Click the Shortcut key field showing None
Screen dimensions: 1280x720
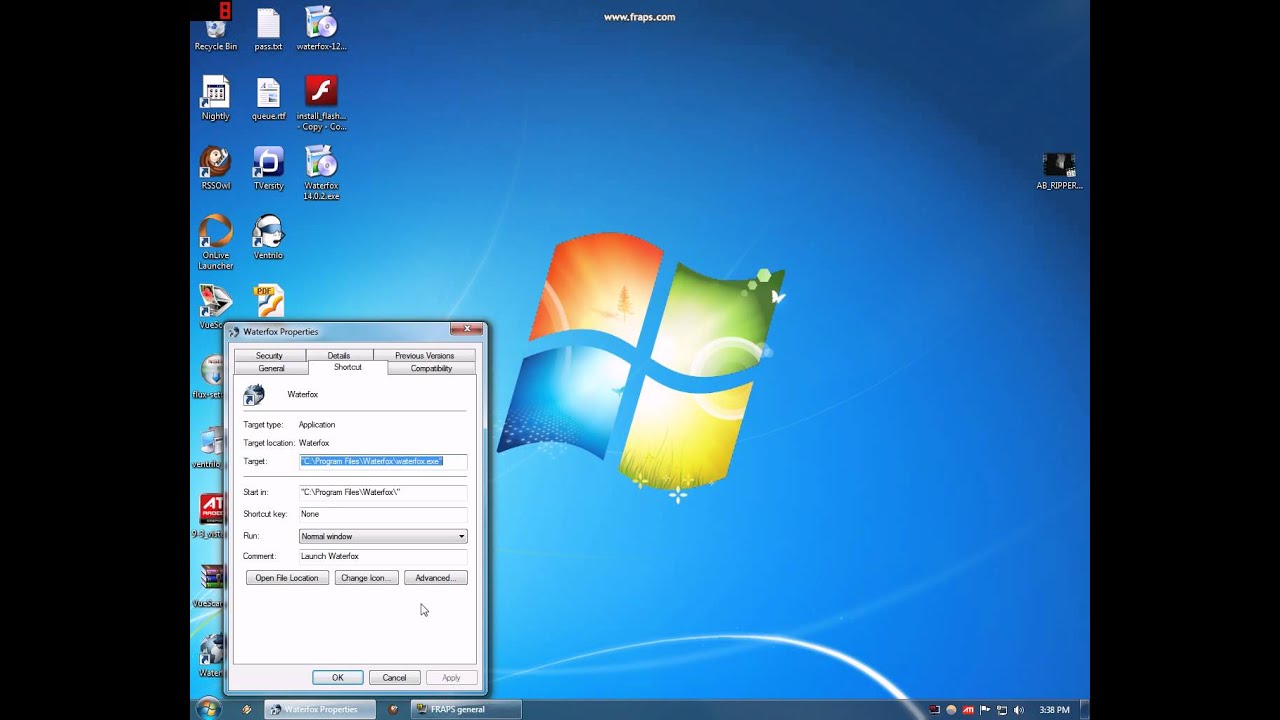tap(383, 514)
